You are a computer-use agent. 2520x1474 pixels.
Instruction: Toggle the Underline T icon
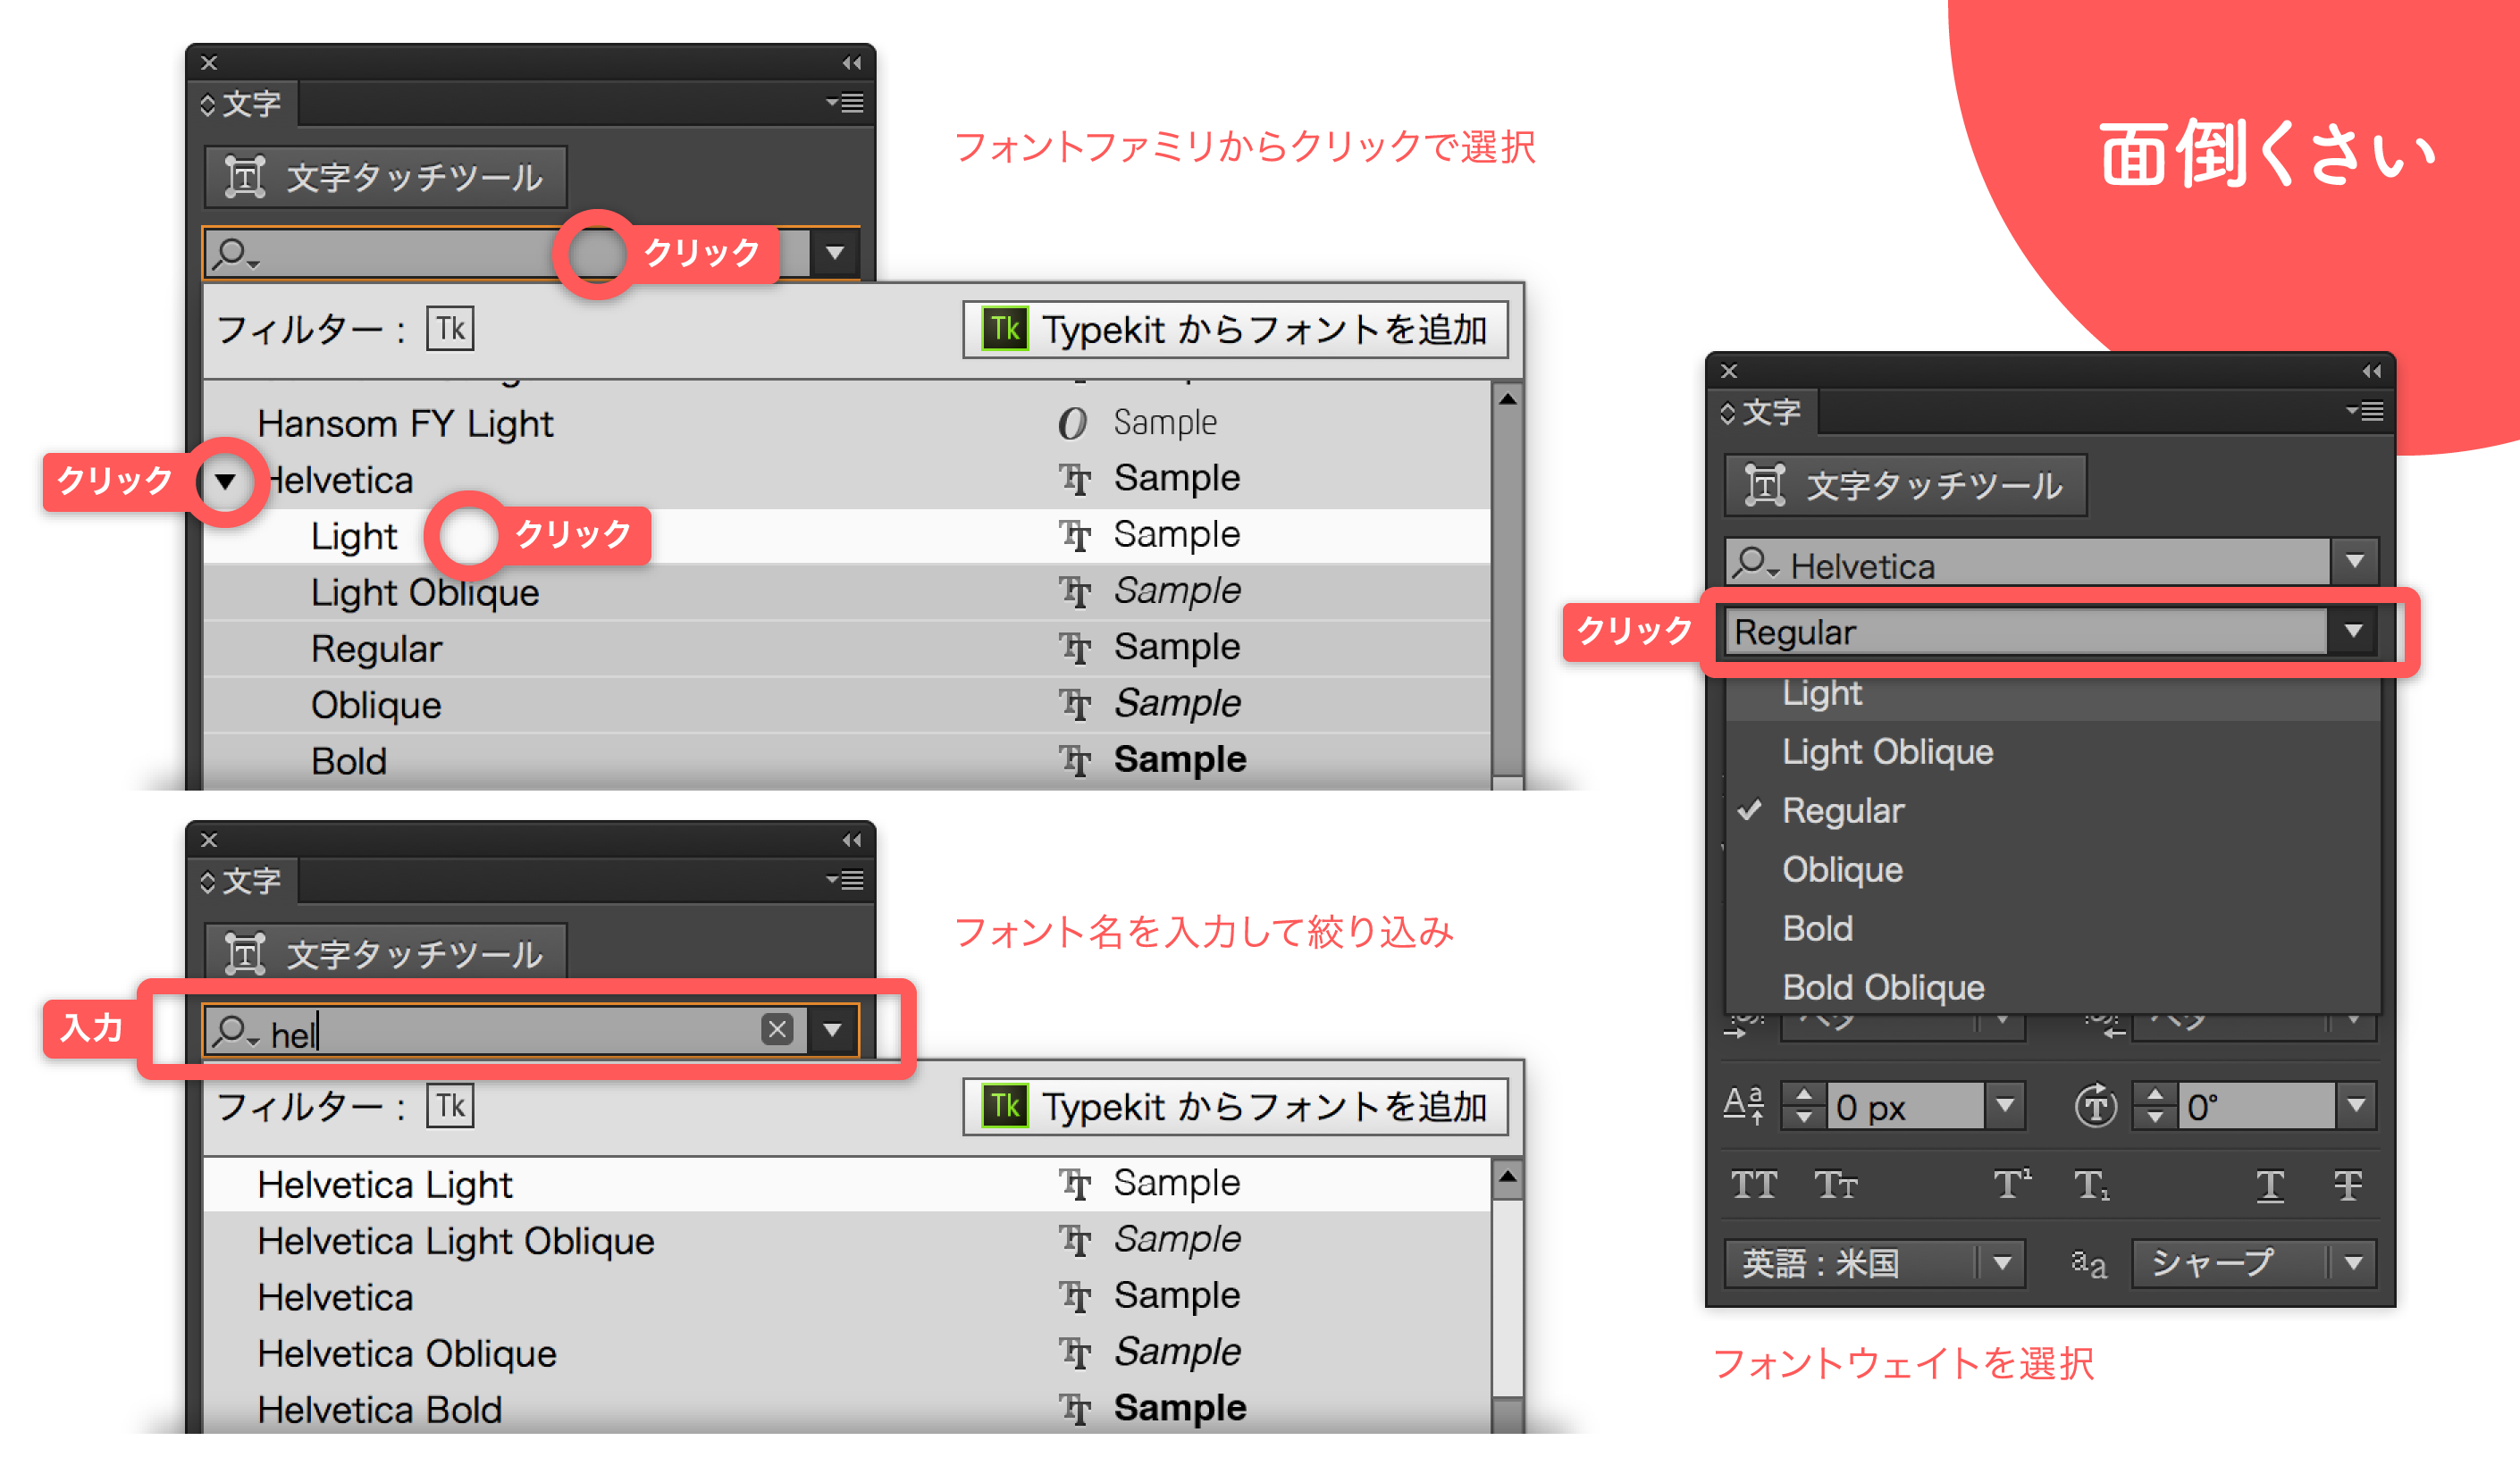(2270, 1185)
